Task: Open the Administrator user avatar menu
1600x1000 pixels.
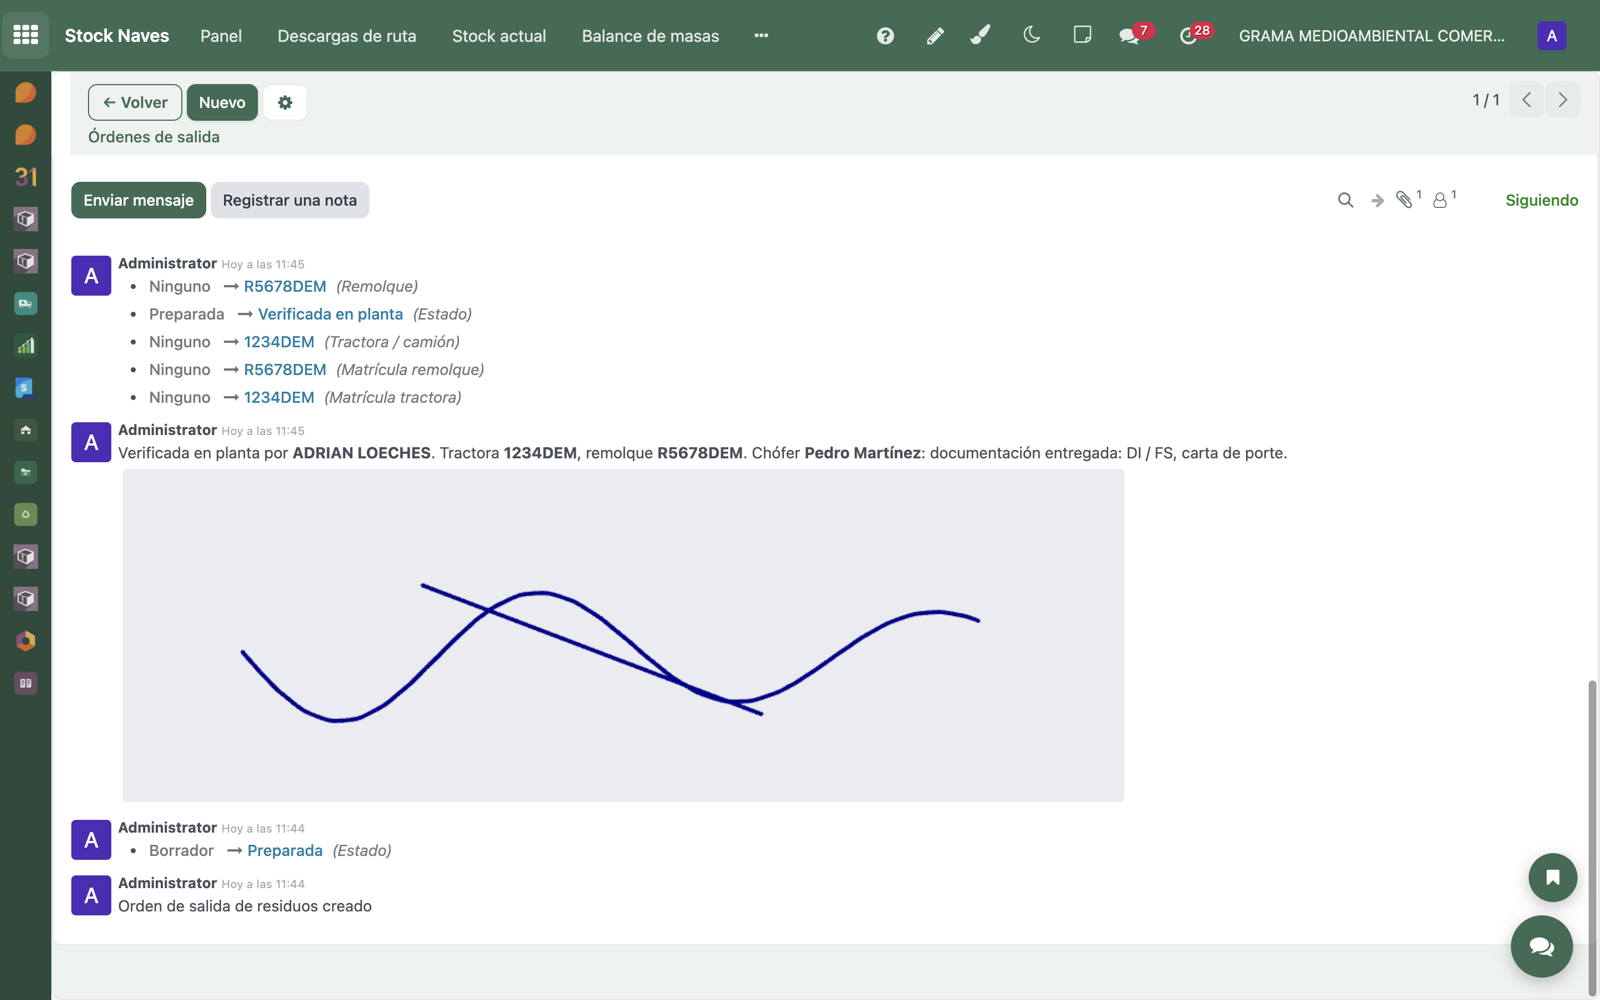Action: (x=1552, y=36)
